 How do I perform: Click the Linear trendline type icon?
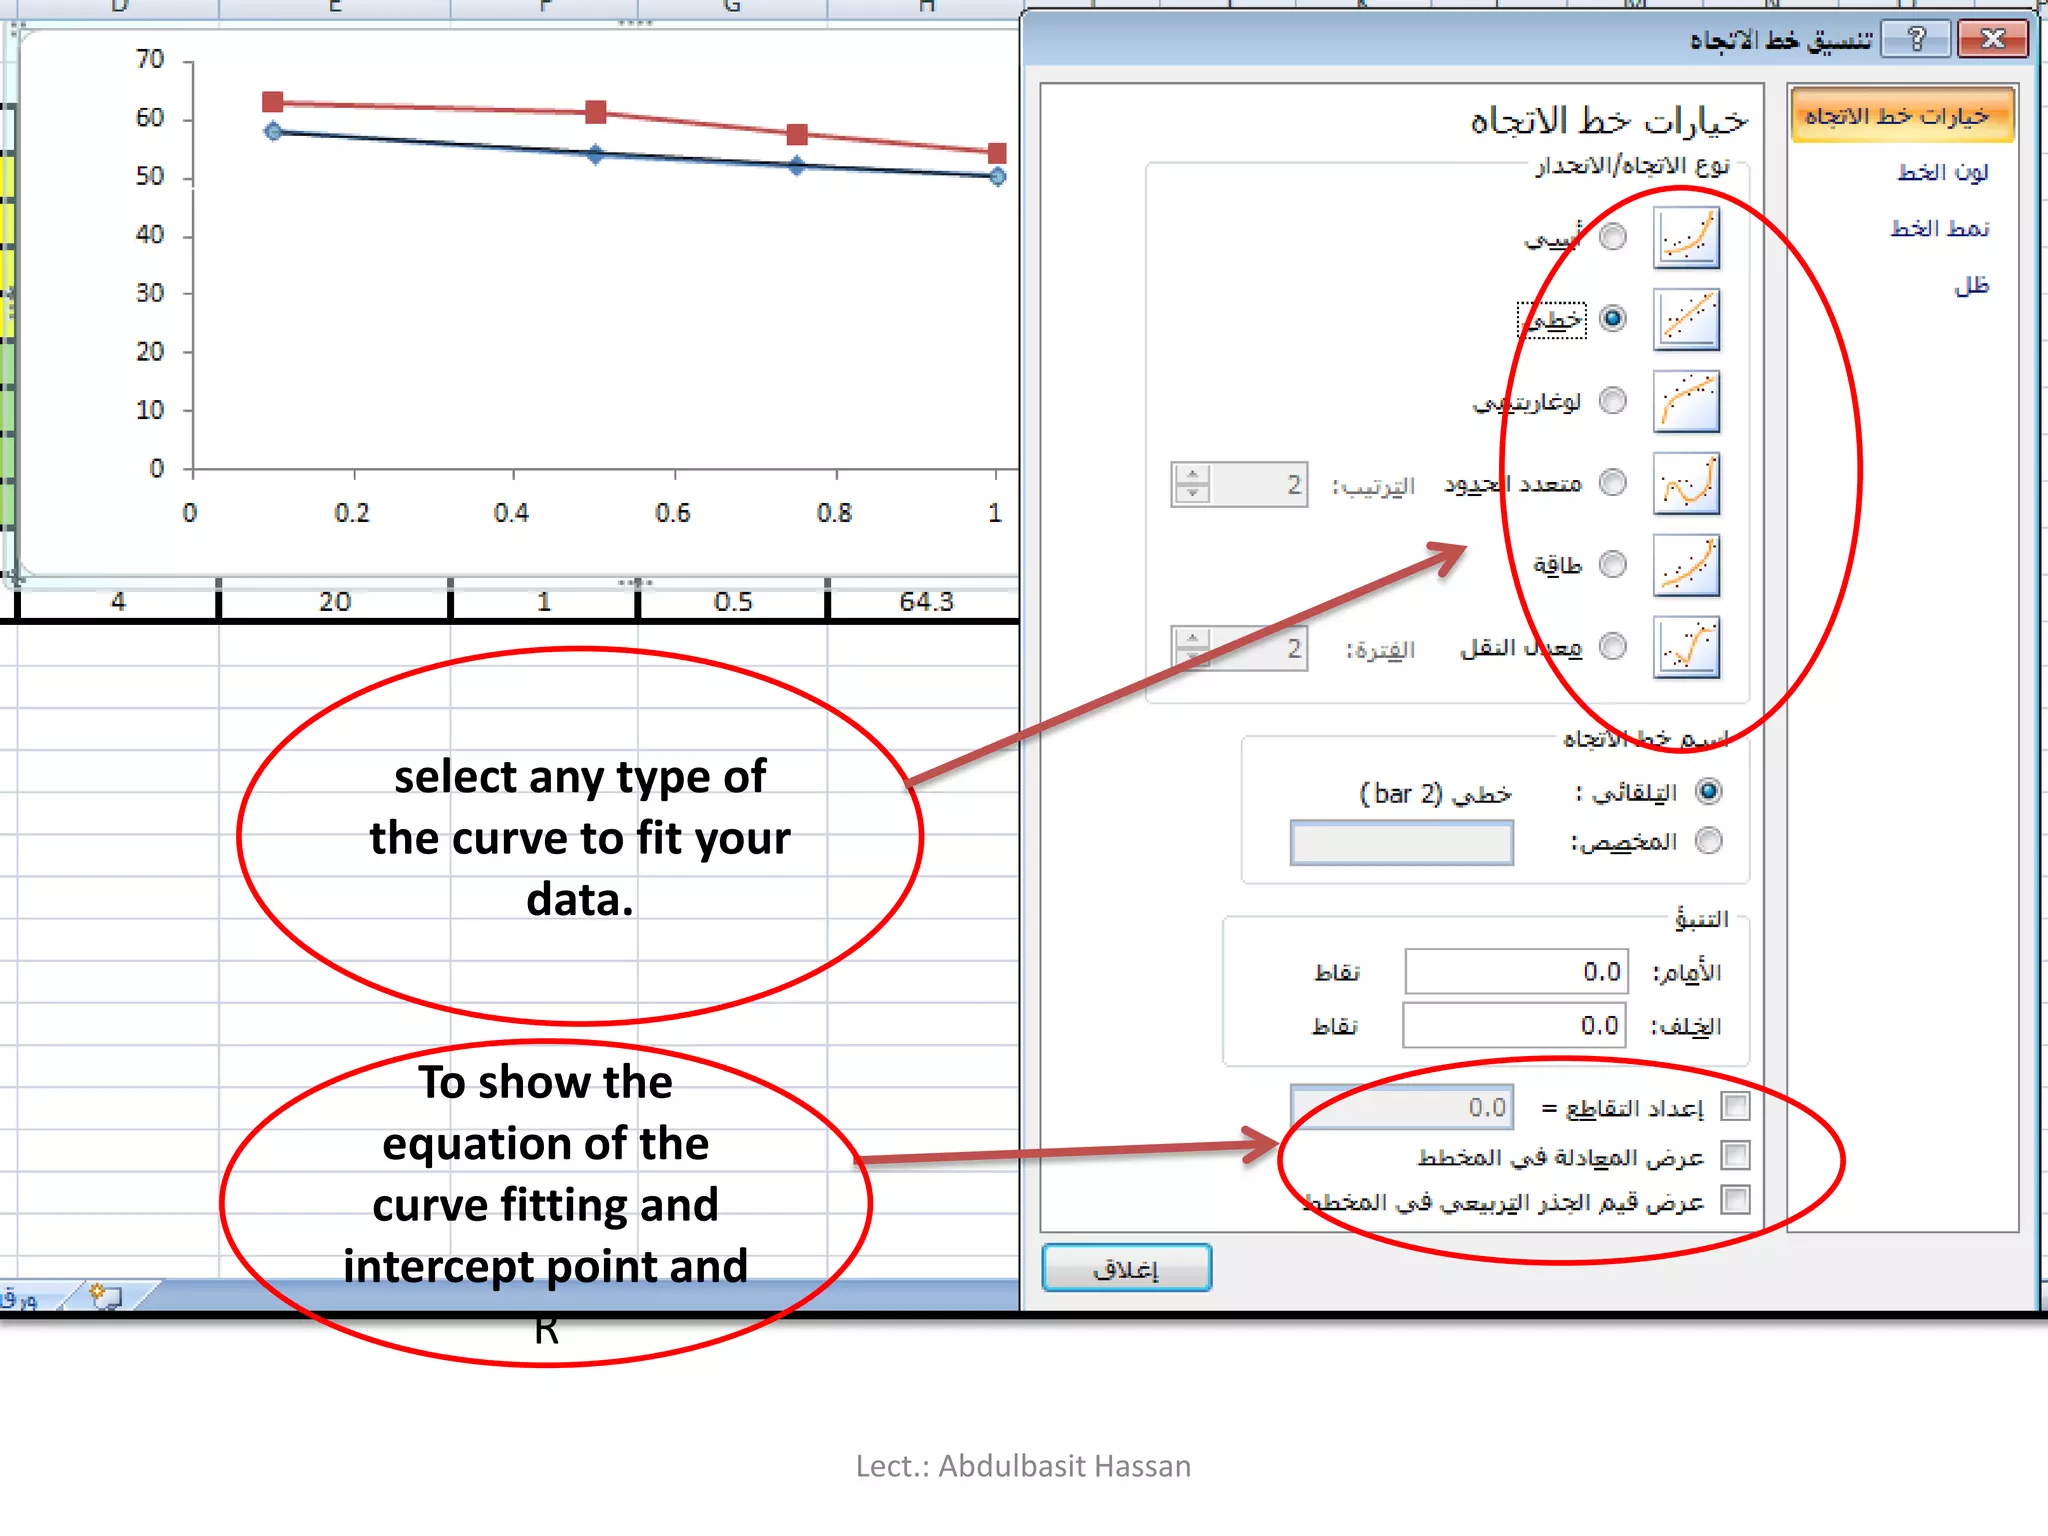[1686, 320]
